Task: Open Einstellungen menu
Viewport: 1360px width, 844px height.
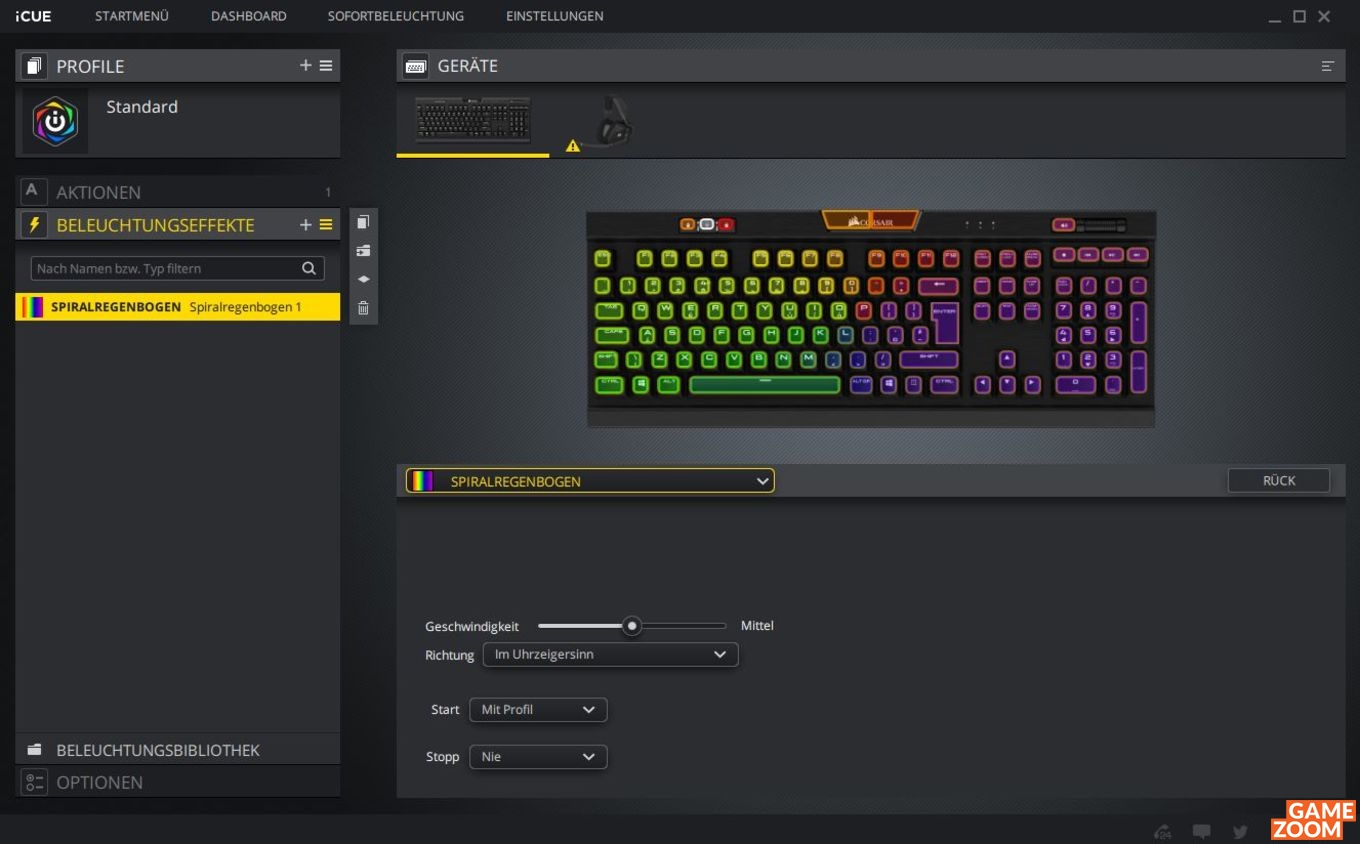Action: coord(555,16)
